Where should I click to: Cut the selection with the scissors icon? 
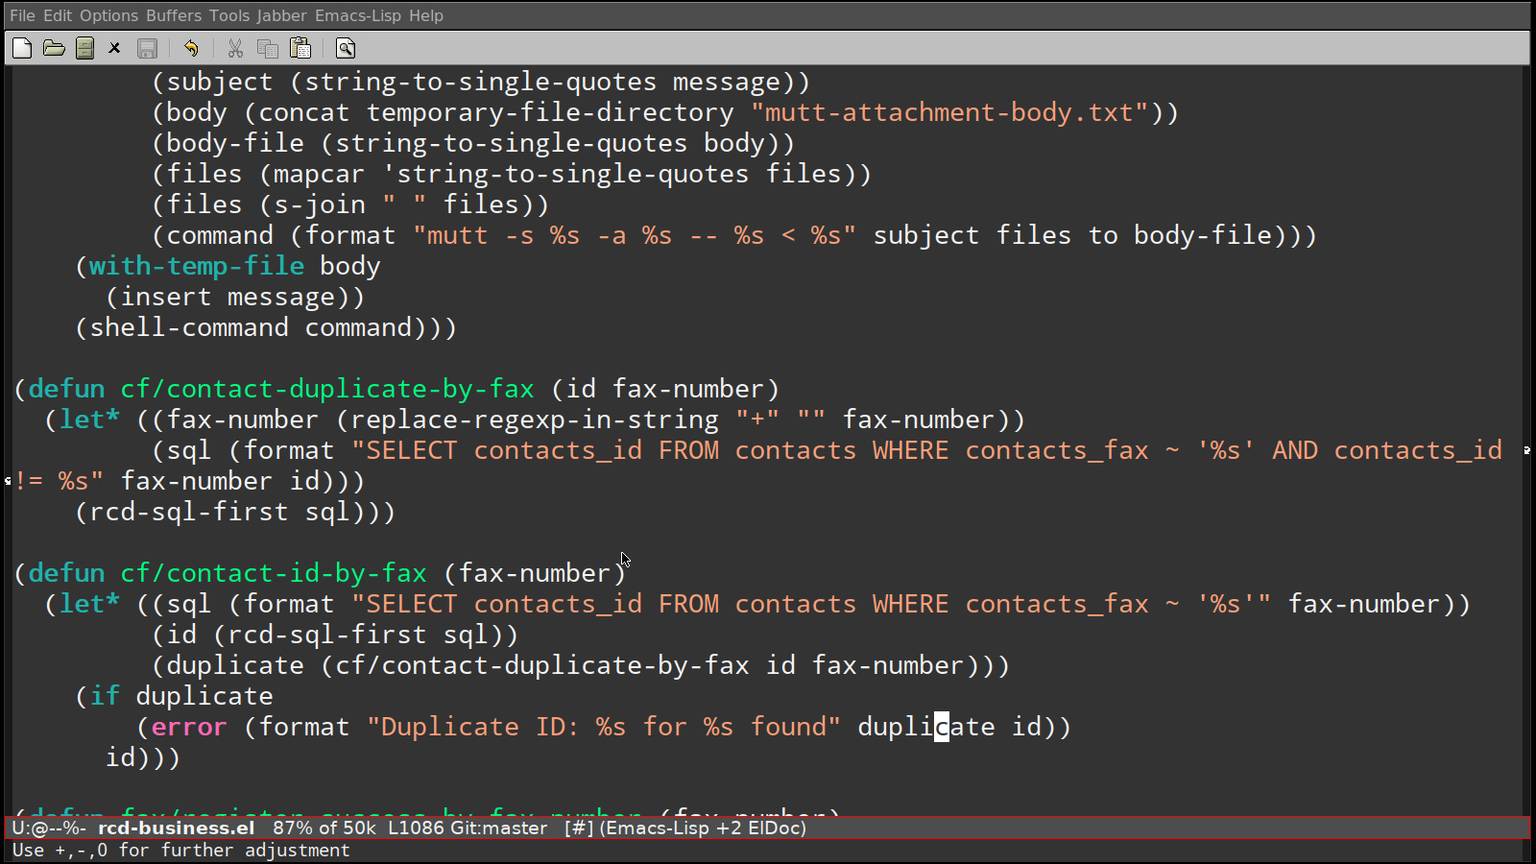pyautogui.click(x=235, y=48)
